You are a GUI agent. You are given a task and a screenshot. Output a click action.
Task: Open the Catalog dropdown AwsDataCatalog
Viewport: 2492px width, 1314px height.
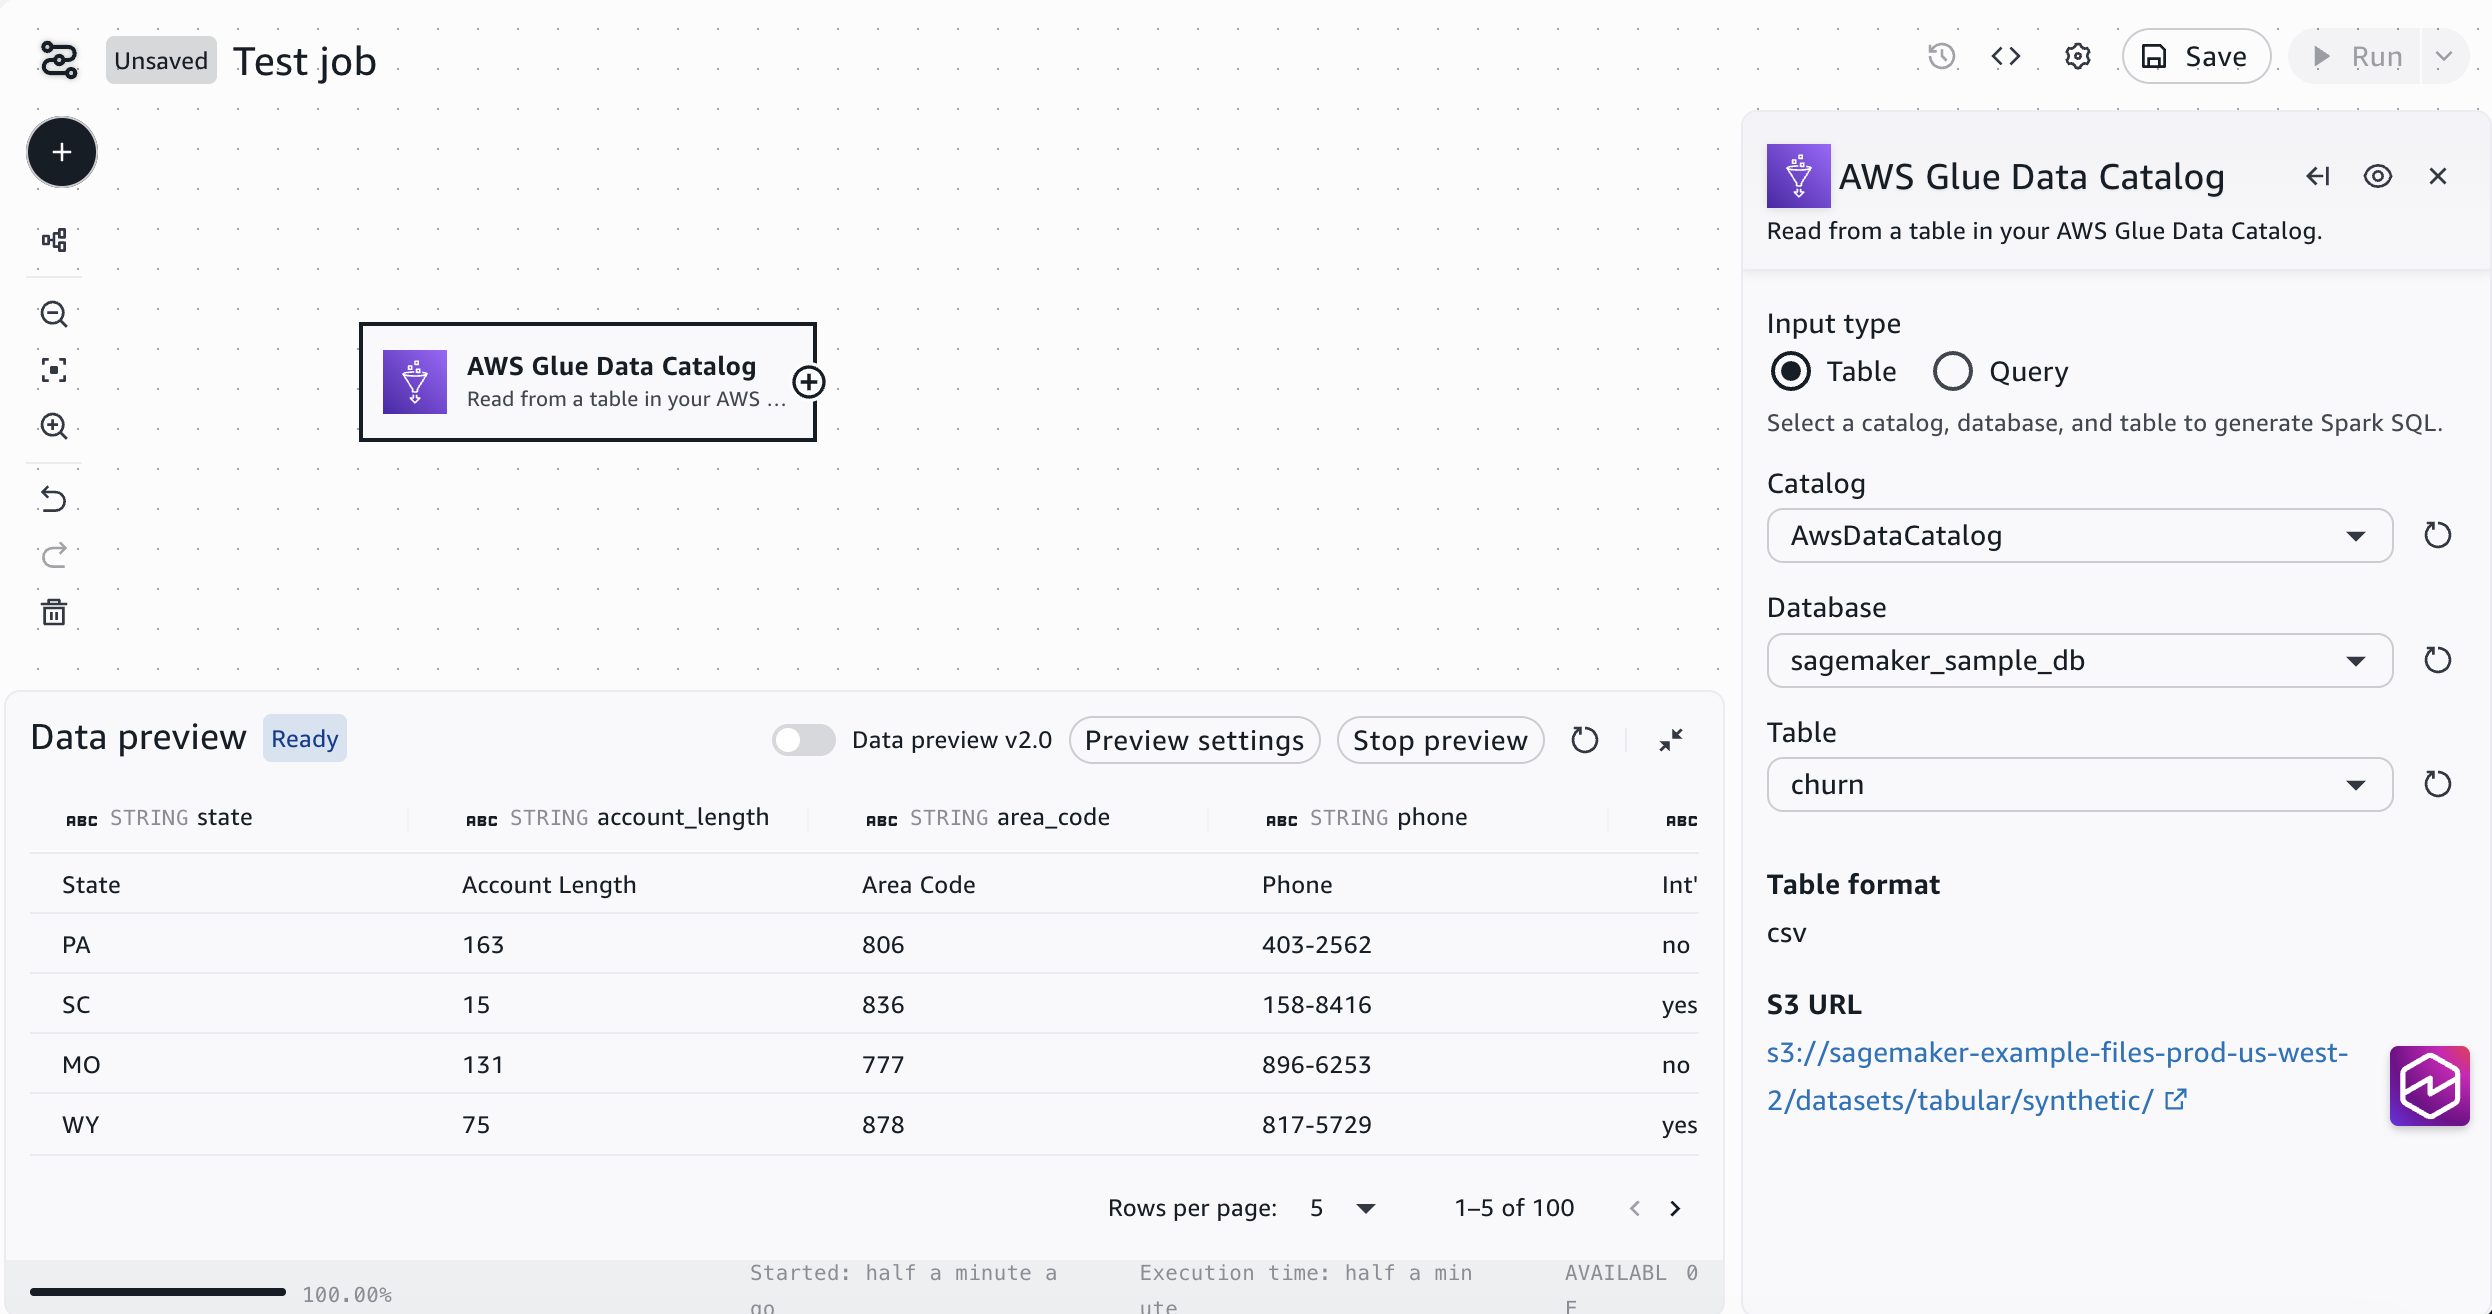[x=2080, y=535]
